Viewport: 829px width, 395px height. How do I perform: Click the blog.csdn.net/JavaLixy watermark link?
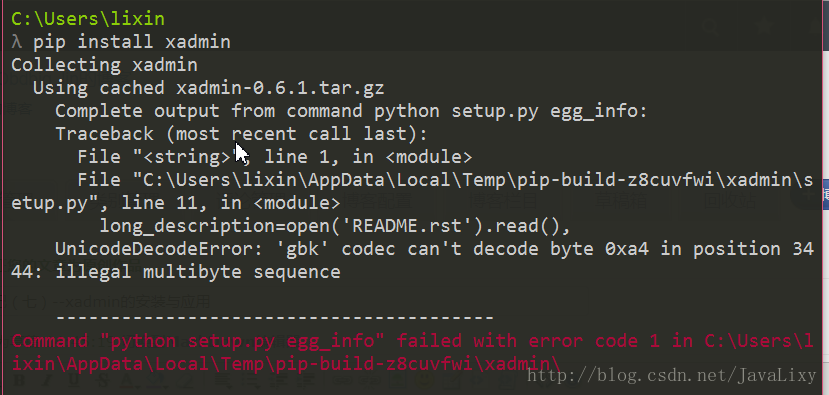coord(672,375)
